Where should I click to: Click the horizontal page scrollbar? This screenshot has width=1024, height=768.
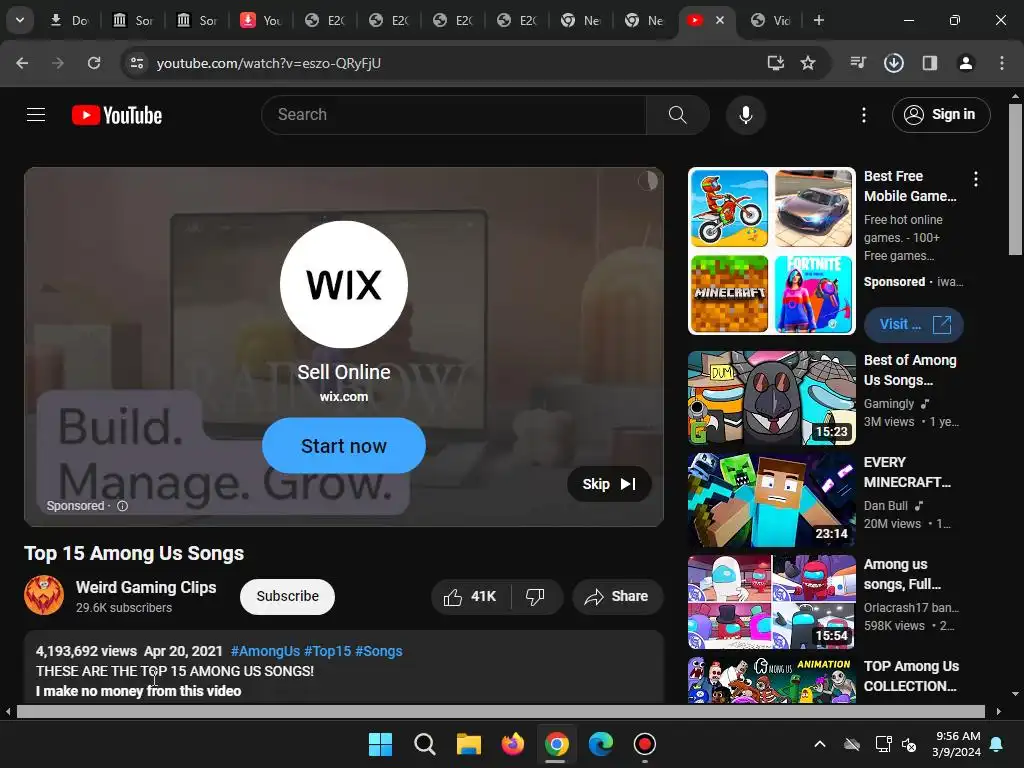tap(500, 711)
